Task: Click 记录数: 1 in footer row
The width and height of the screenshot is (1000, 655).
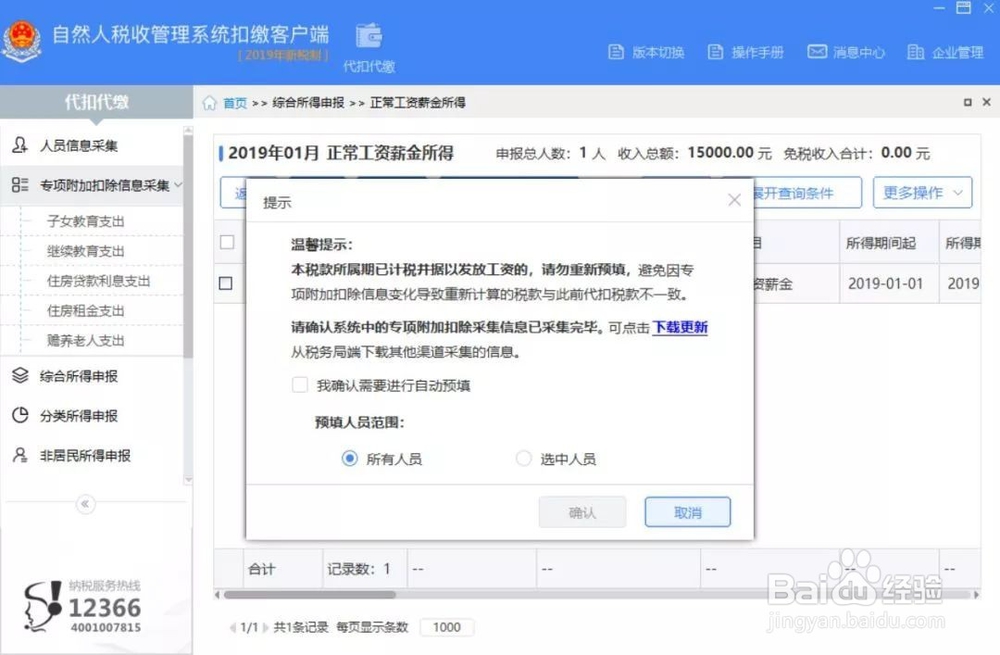Action: (x=358, y=569)
